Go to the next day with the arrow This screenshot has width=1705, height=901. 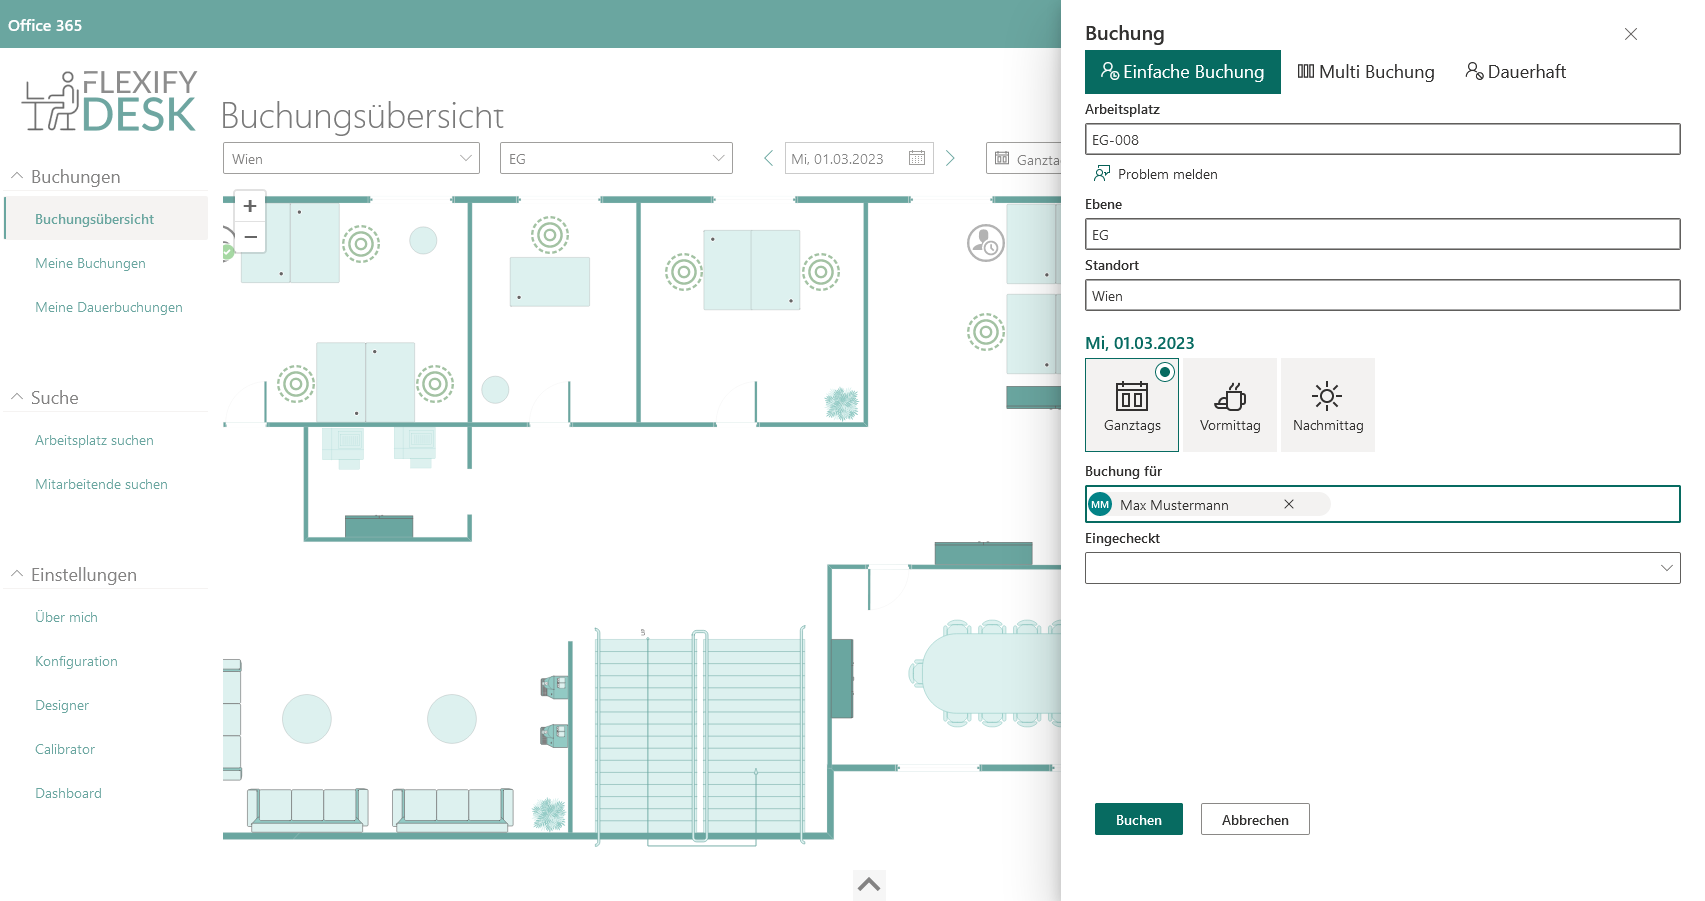[x=950, y=158]
